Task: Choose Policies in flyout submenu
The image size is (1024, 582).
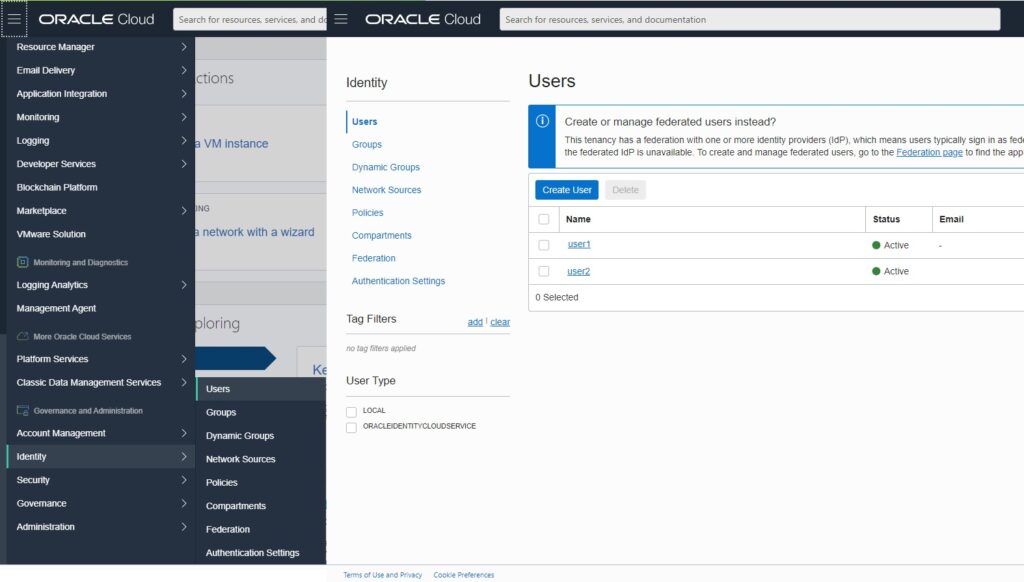Action: pos(221,483)
